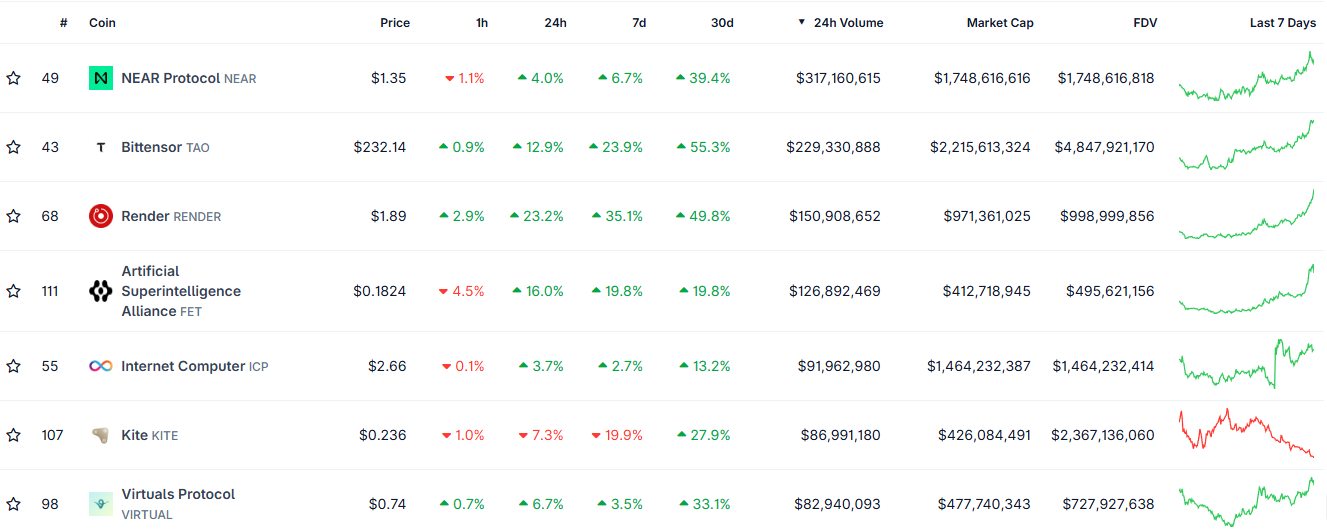Viewport: 1327px width, 531px height.
Task: Open the Virtuals Protocol coin link
Action: (x=178, y=494)
